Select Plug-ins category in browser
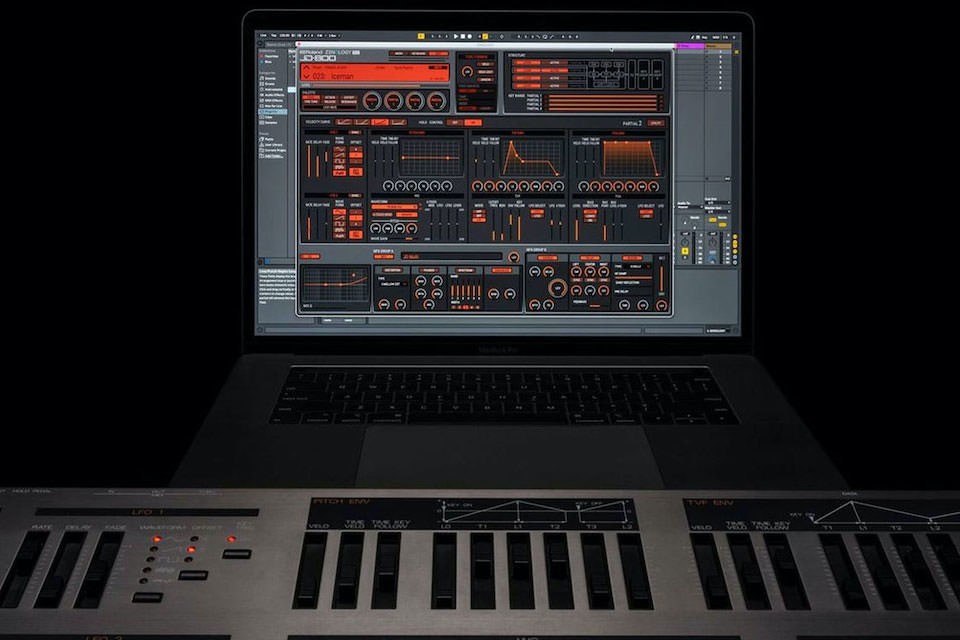The image size is (960, 640). [273, 112]
